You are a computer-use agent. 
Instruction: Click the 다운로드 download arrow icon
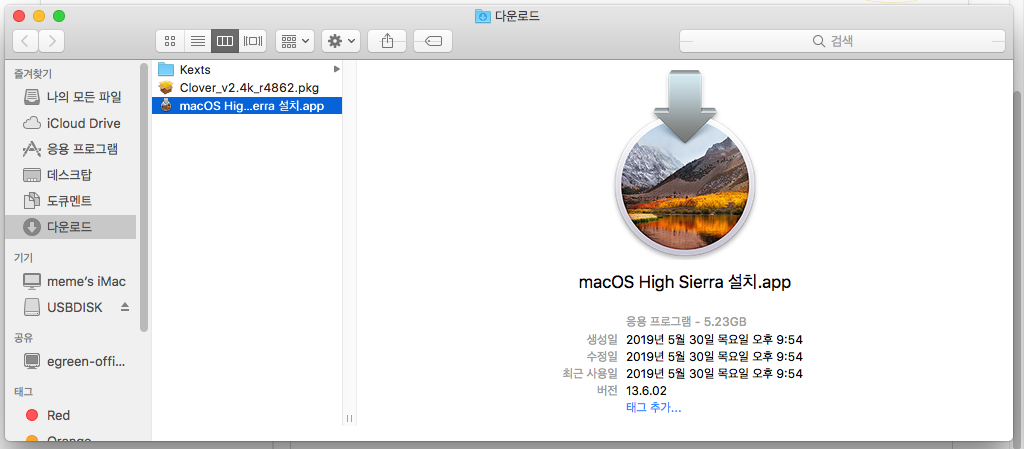[31, 226]
